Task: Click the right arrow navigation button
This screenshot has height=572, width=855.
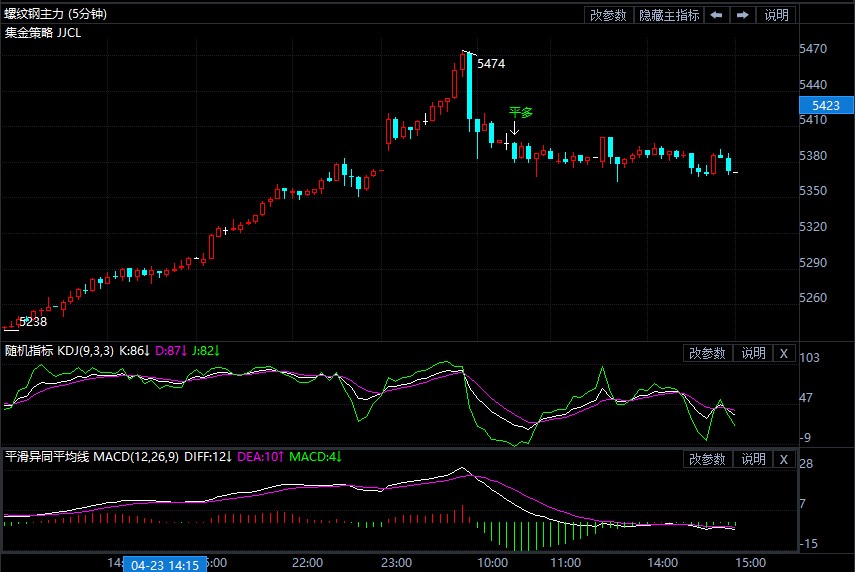Action: pyautogui.click(x=743, y=15)
